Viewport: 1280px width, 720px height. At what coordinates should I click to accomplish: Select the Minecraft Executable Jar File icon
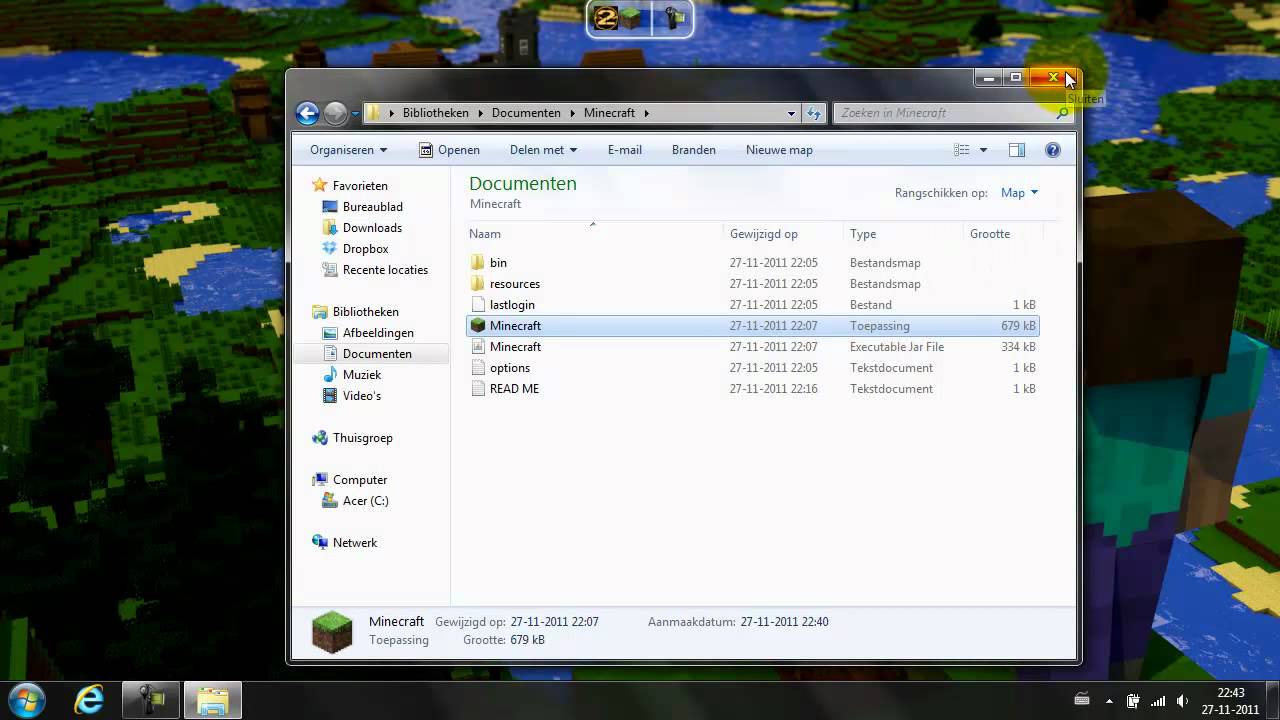pos(477,347)
